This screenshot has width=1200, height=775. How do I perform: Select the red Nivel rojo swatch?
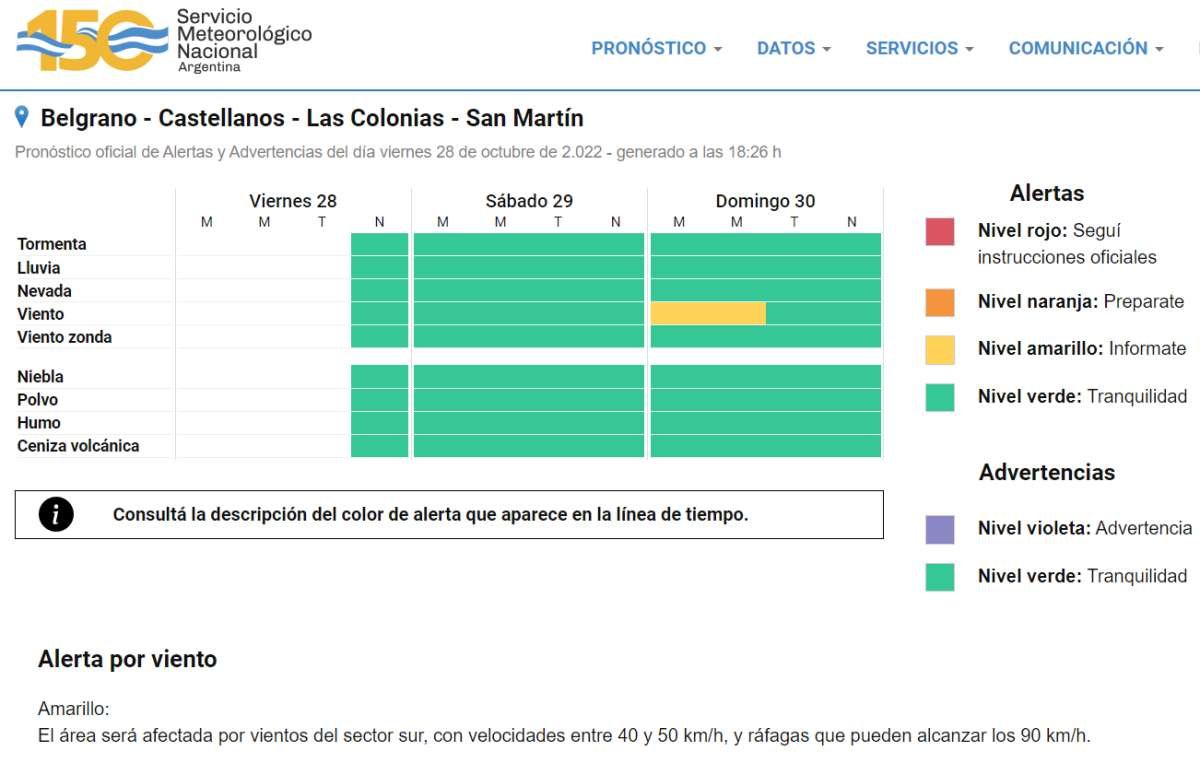(x=940, y=232)
